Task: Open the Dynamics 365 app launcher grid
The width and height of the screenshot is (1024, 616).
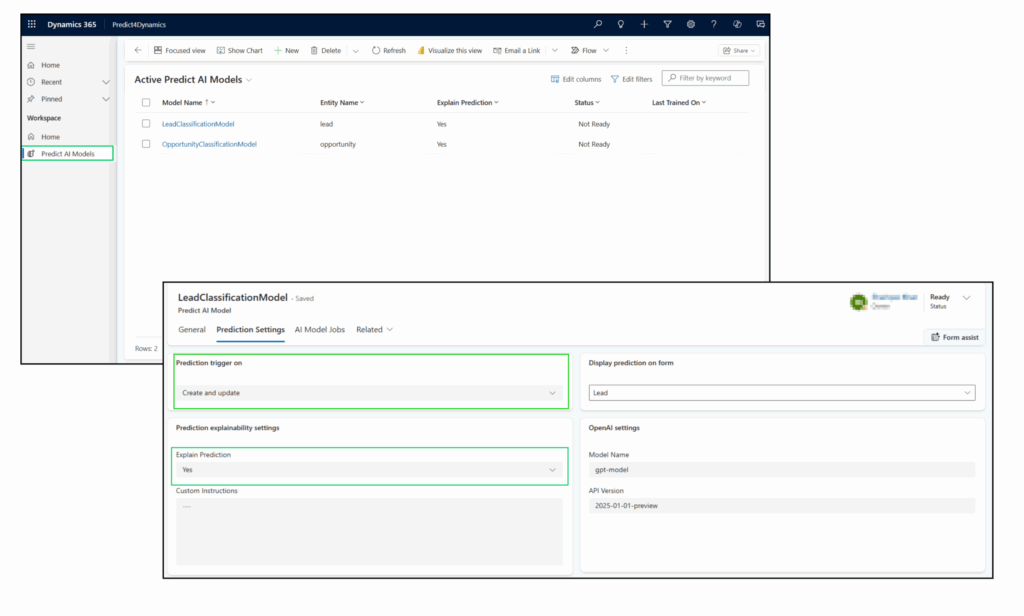Action: coord(31,24)
